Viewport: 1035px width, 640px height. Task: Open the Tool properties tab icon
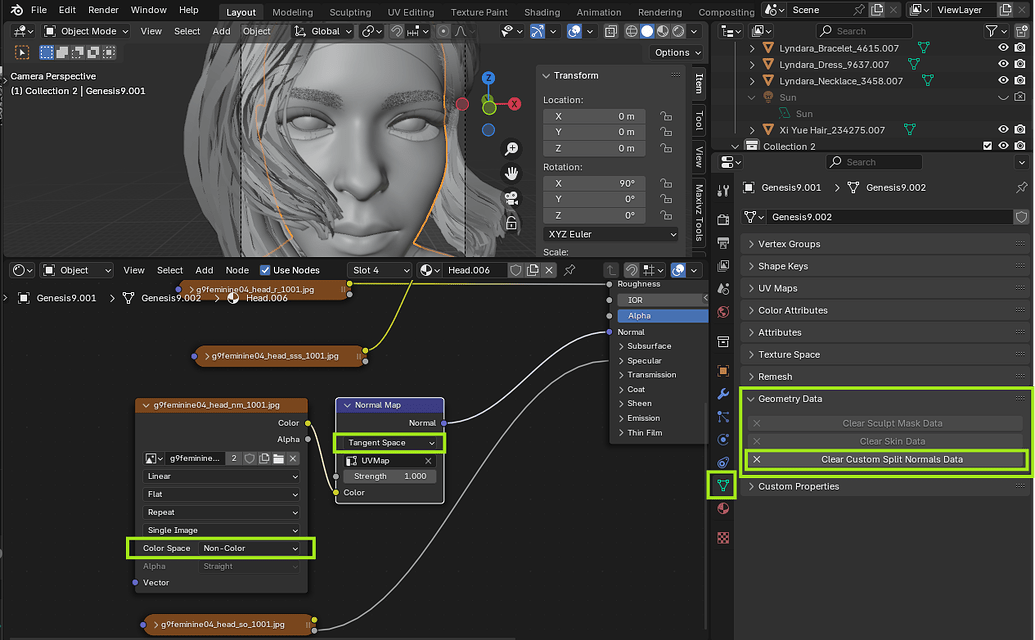[723, 191]
